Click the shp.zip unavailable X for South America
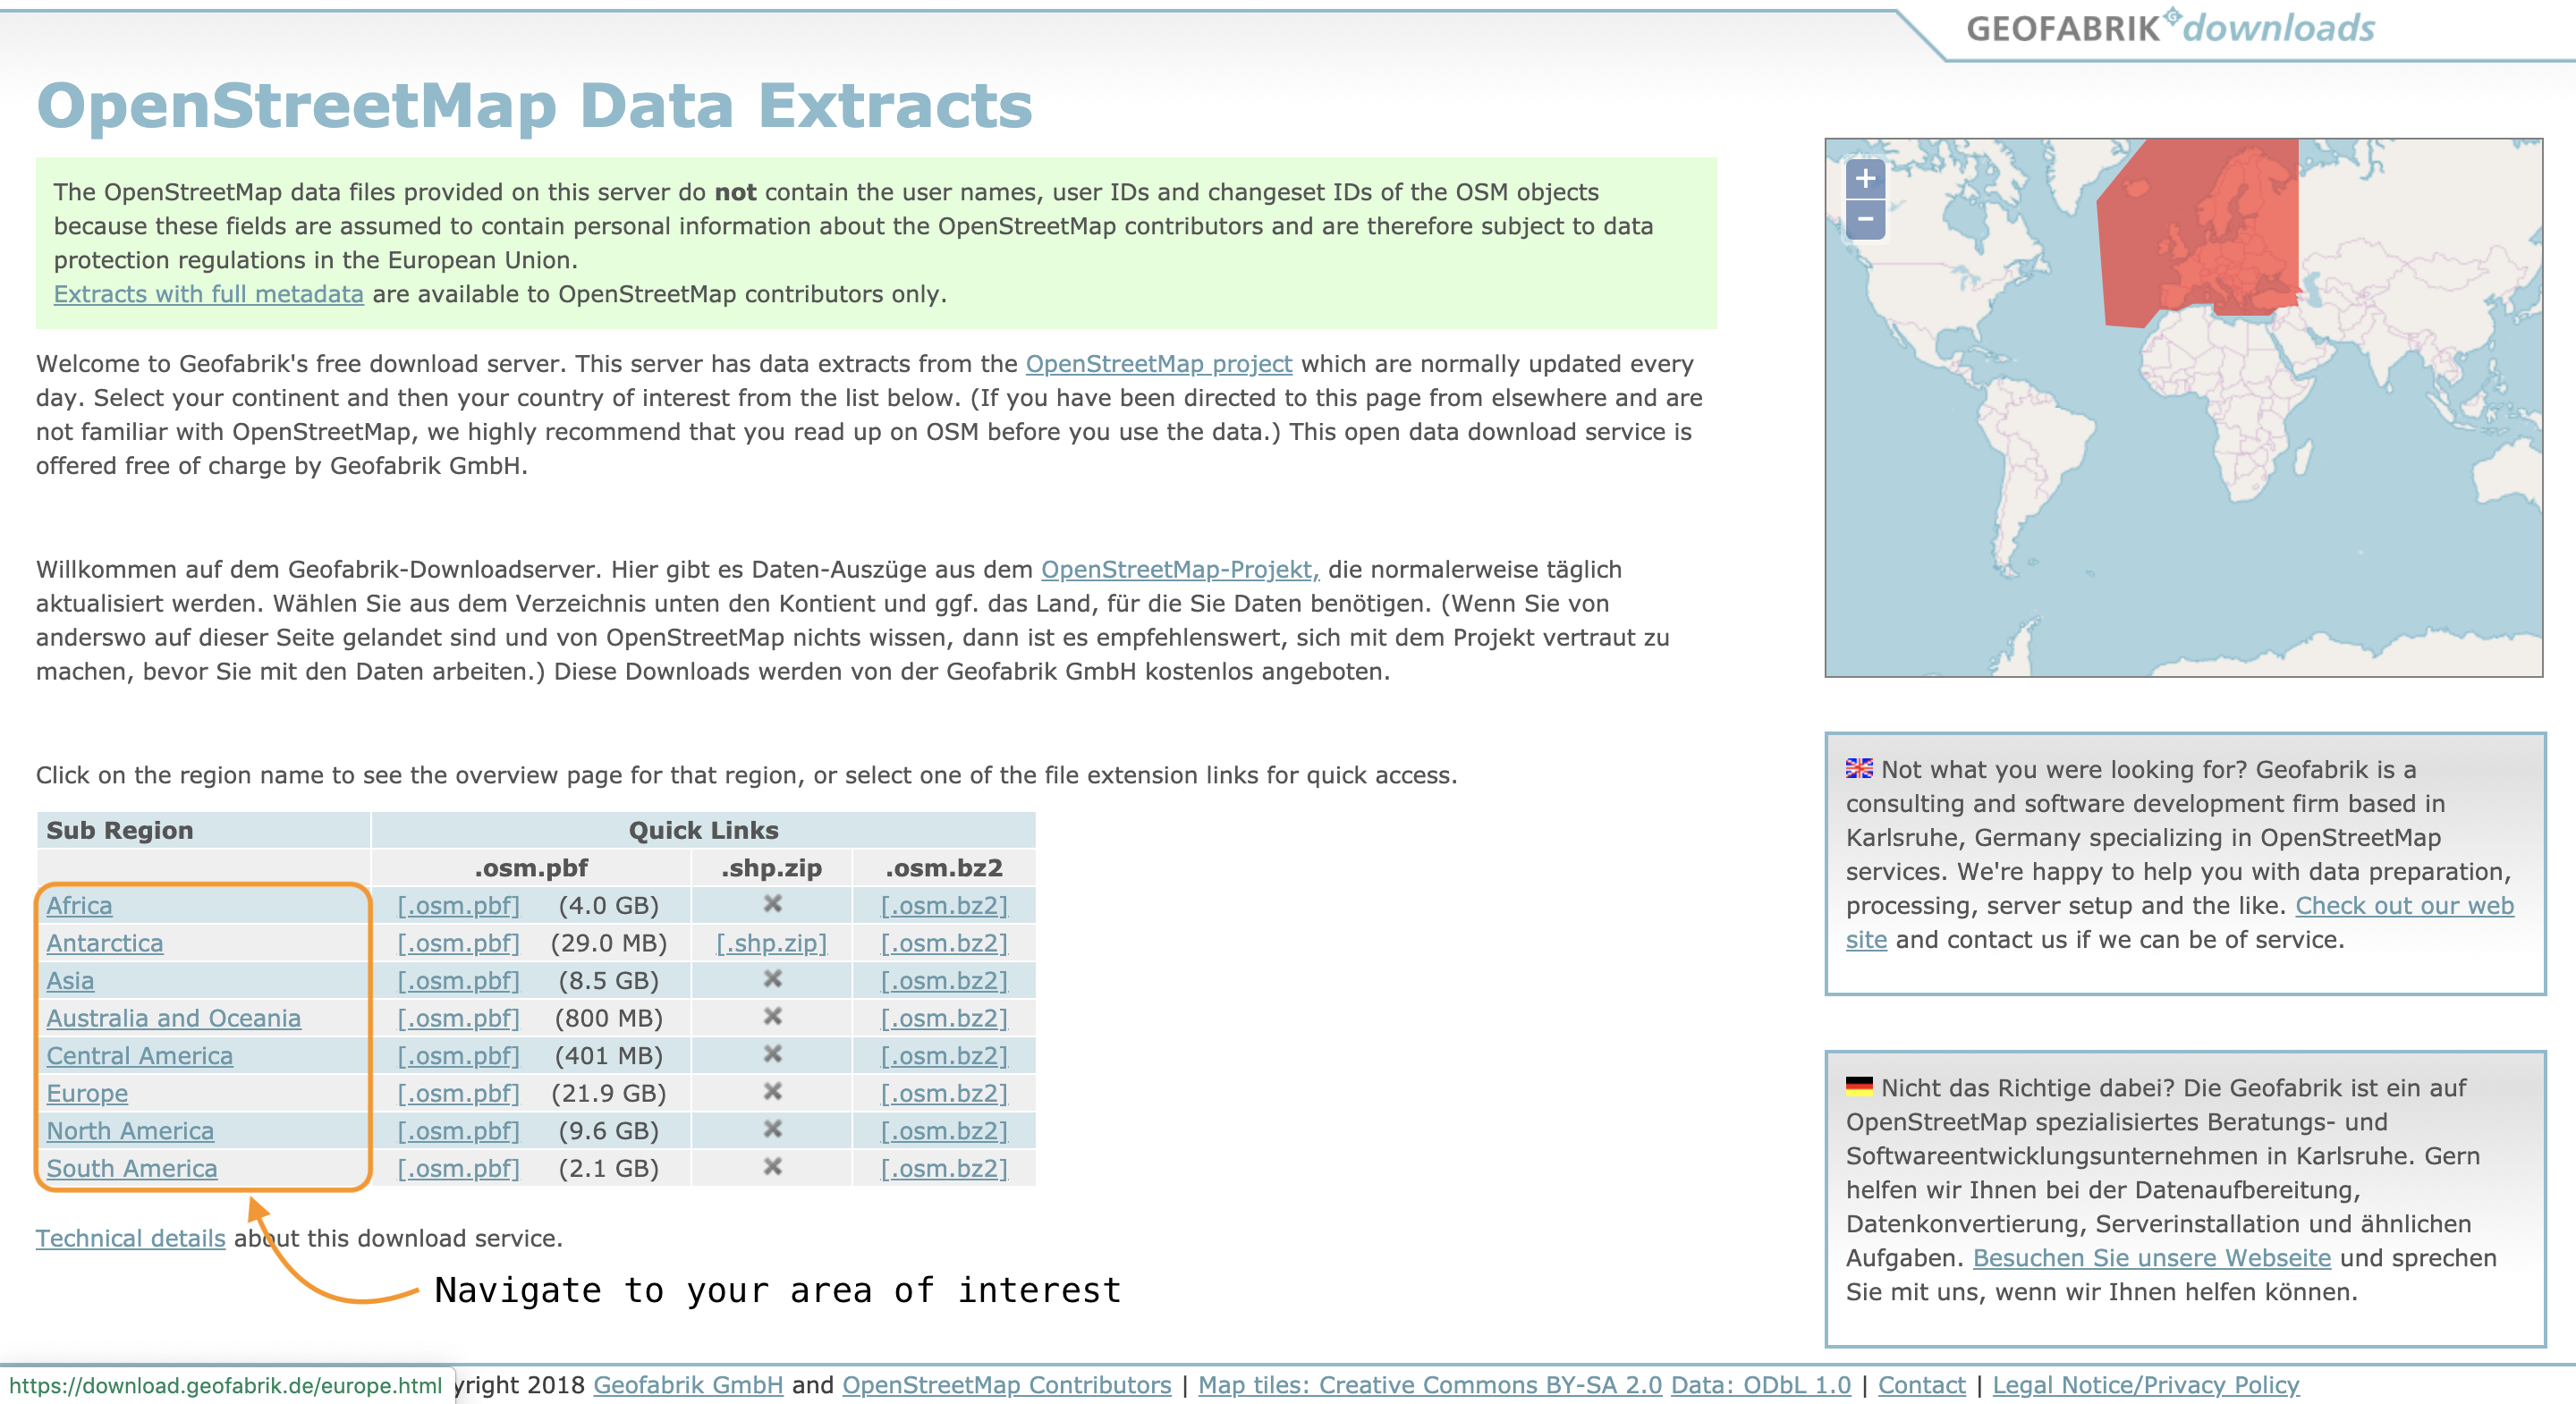 coord(772,1167)
